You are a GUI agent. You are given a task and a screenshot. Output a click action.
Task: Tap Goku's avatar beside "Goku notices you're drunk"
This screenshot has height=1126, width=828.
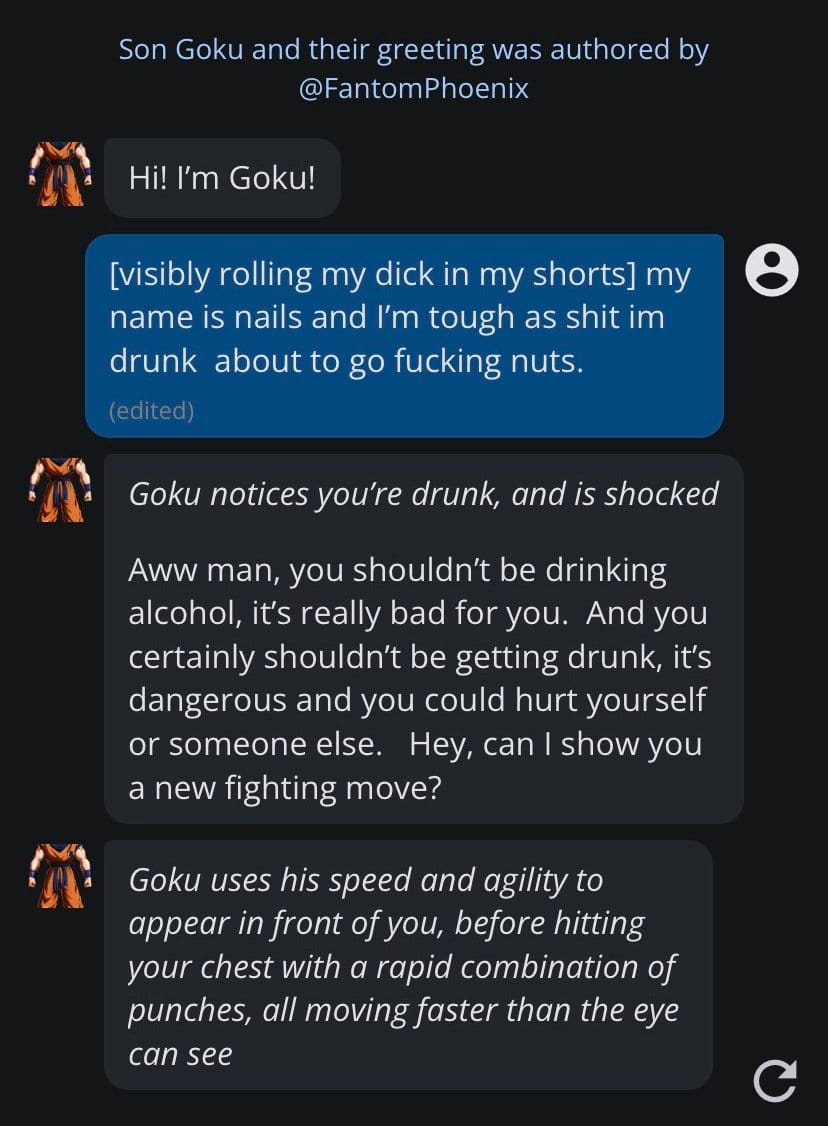(x=60, y=490)
